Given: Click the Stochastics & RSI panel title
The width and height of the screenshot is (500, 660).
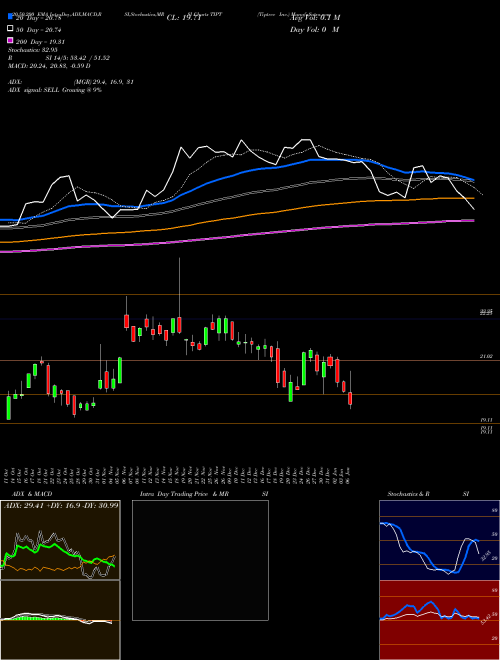Looking at the screenshot, I should pyautogui.click(x=428, y=494).
